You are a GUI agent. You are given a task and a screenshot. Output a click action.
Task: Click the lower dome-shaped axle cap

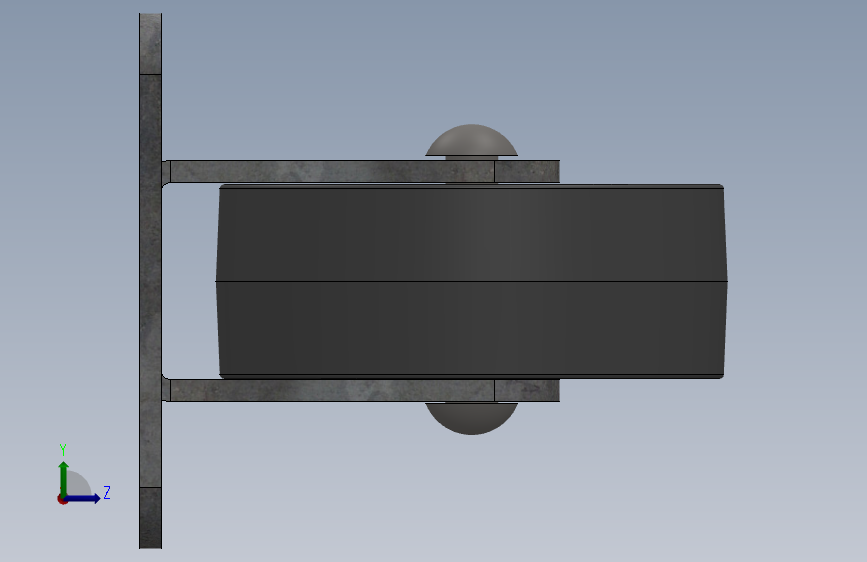click(x=471, y=418)
